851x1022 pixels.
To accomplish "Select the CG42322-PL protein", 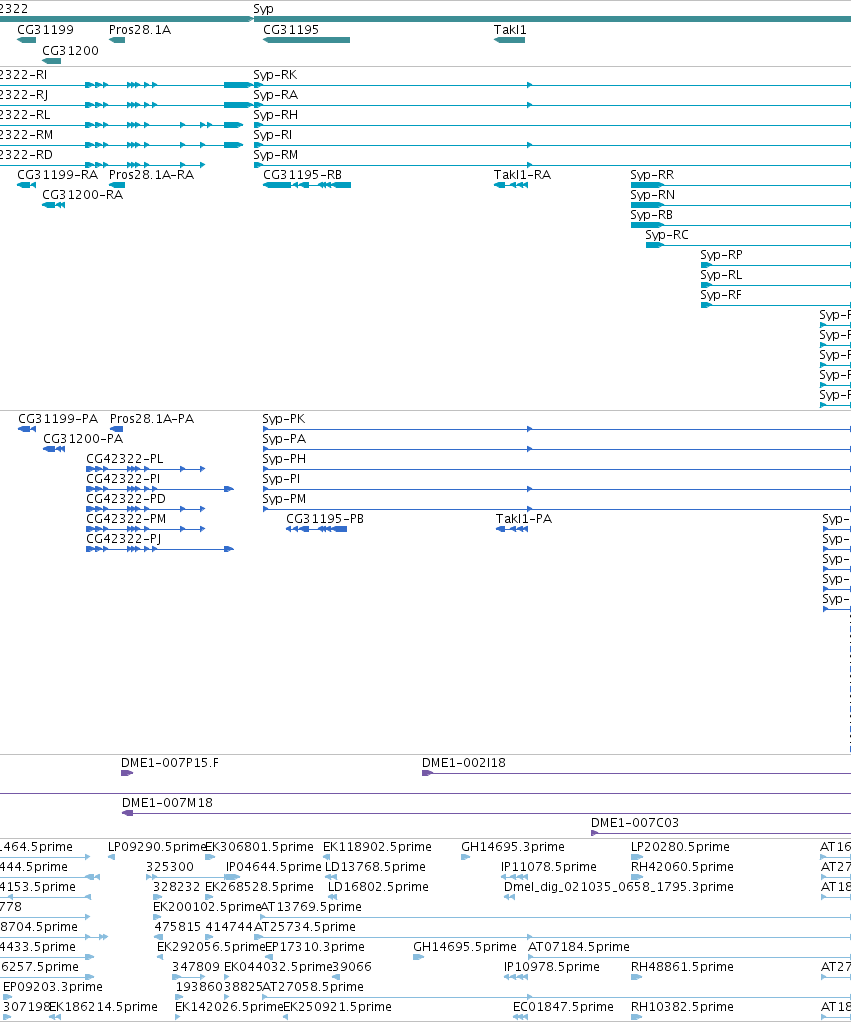I will (x=146, y=469).
